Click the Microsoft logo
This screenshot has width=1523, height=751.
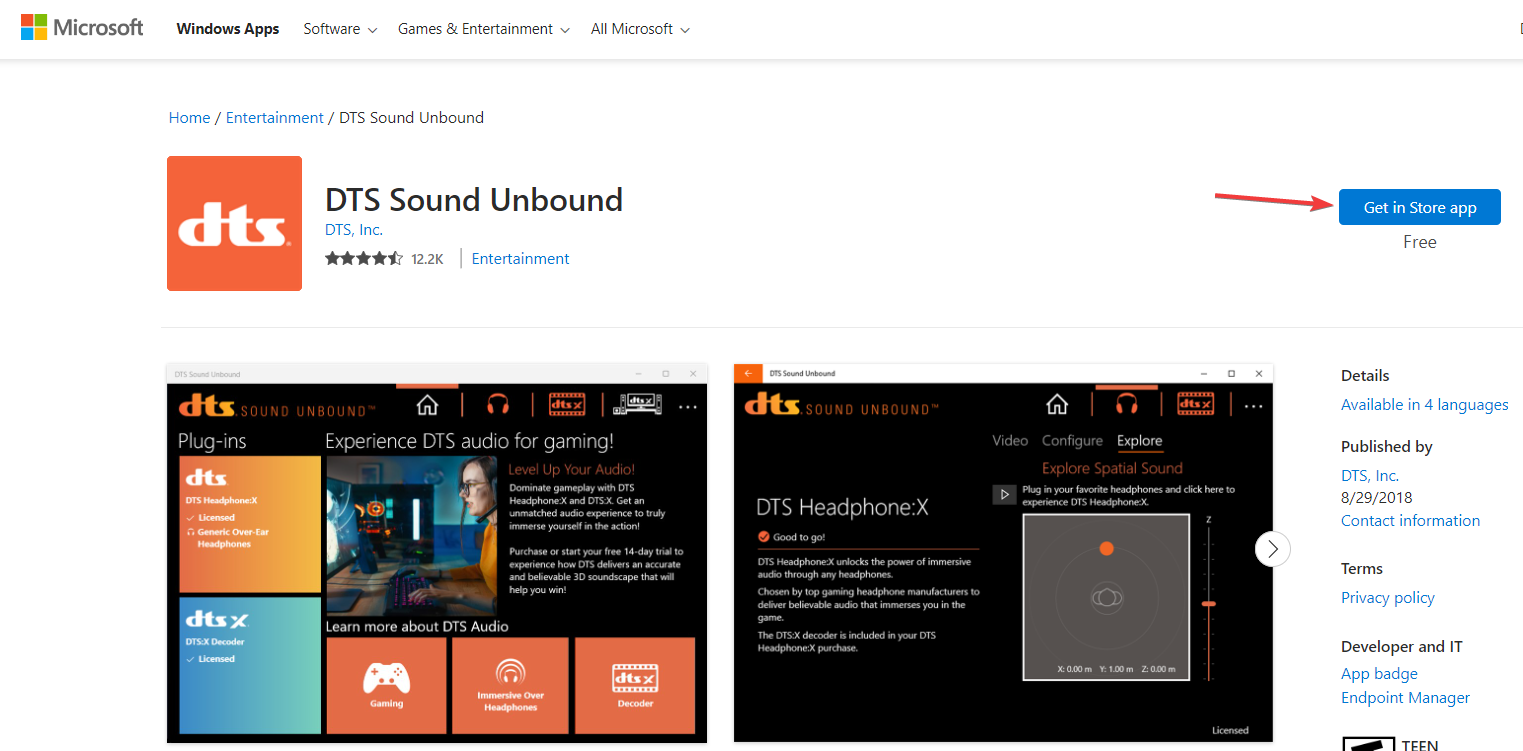pos(82,27)
